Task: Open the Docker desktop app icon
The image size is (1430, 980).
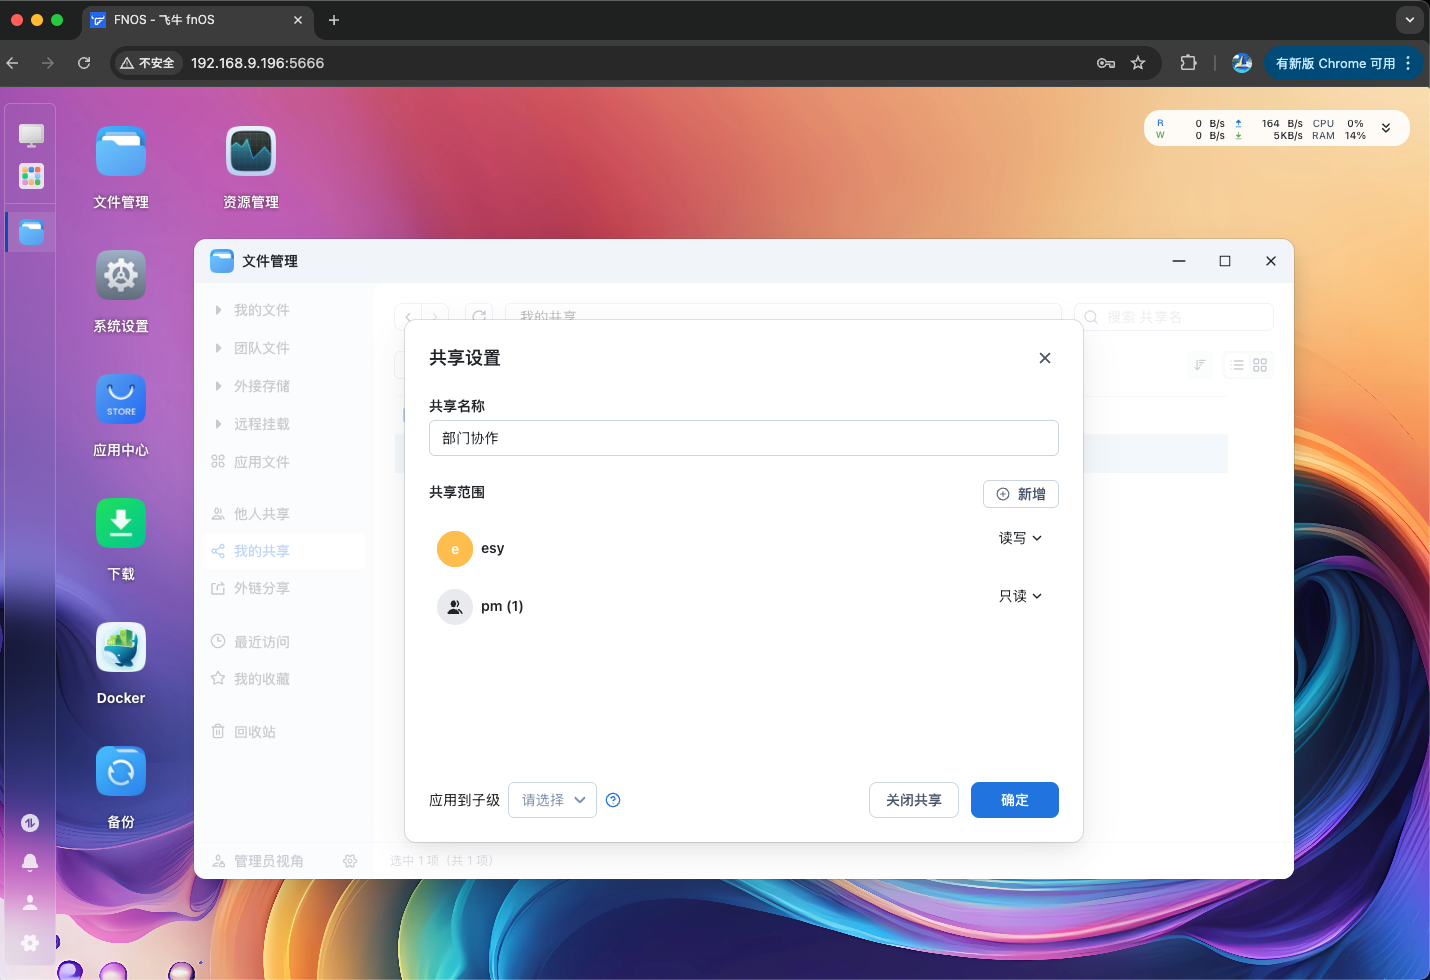Action: pos(121,648)
